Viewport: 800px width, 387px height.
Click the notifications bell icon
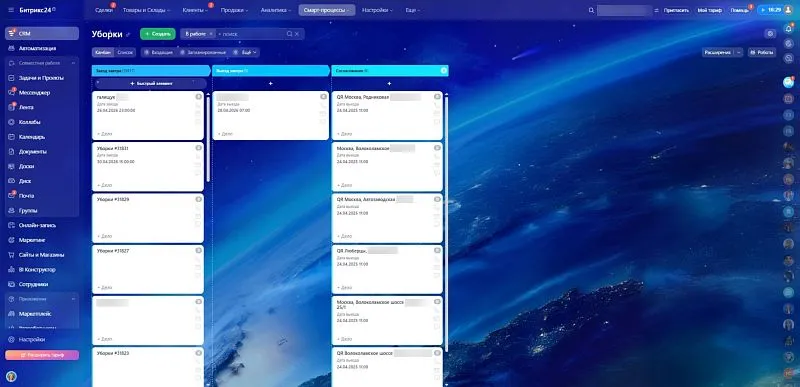click(x=789, y=29)
